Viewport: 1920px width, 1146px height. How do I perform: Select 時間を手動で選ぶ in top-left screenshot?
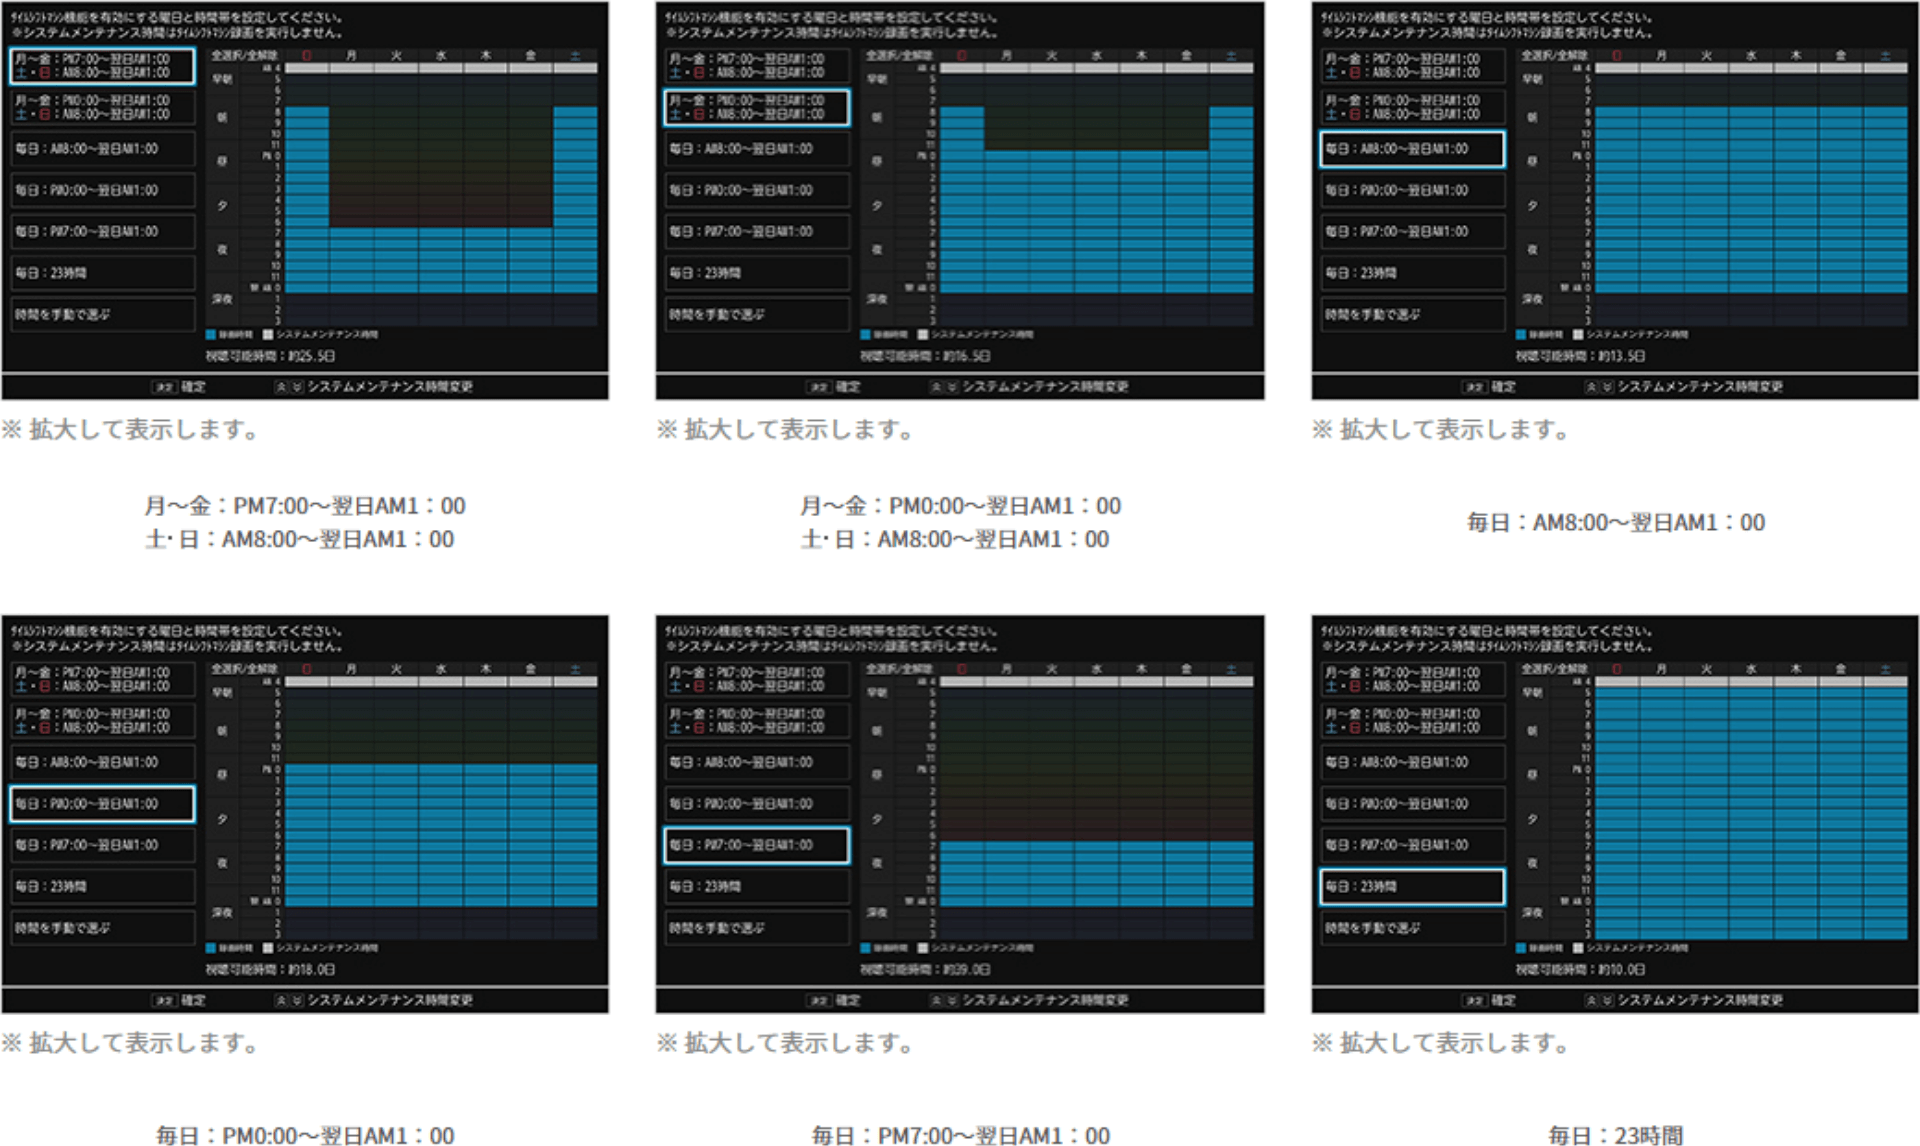102,314
